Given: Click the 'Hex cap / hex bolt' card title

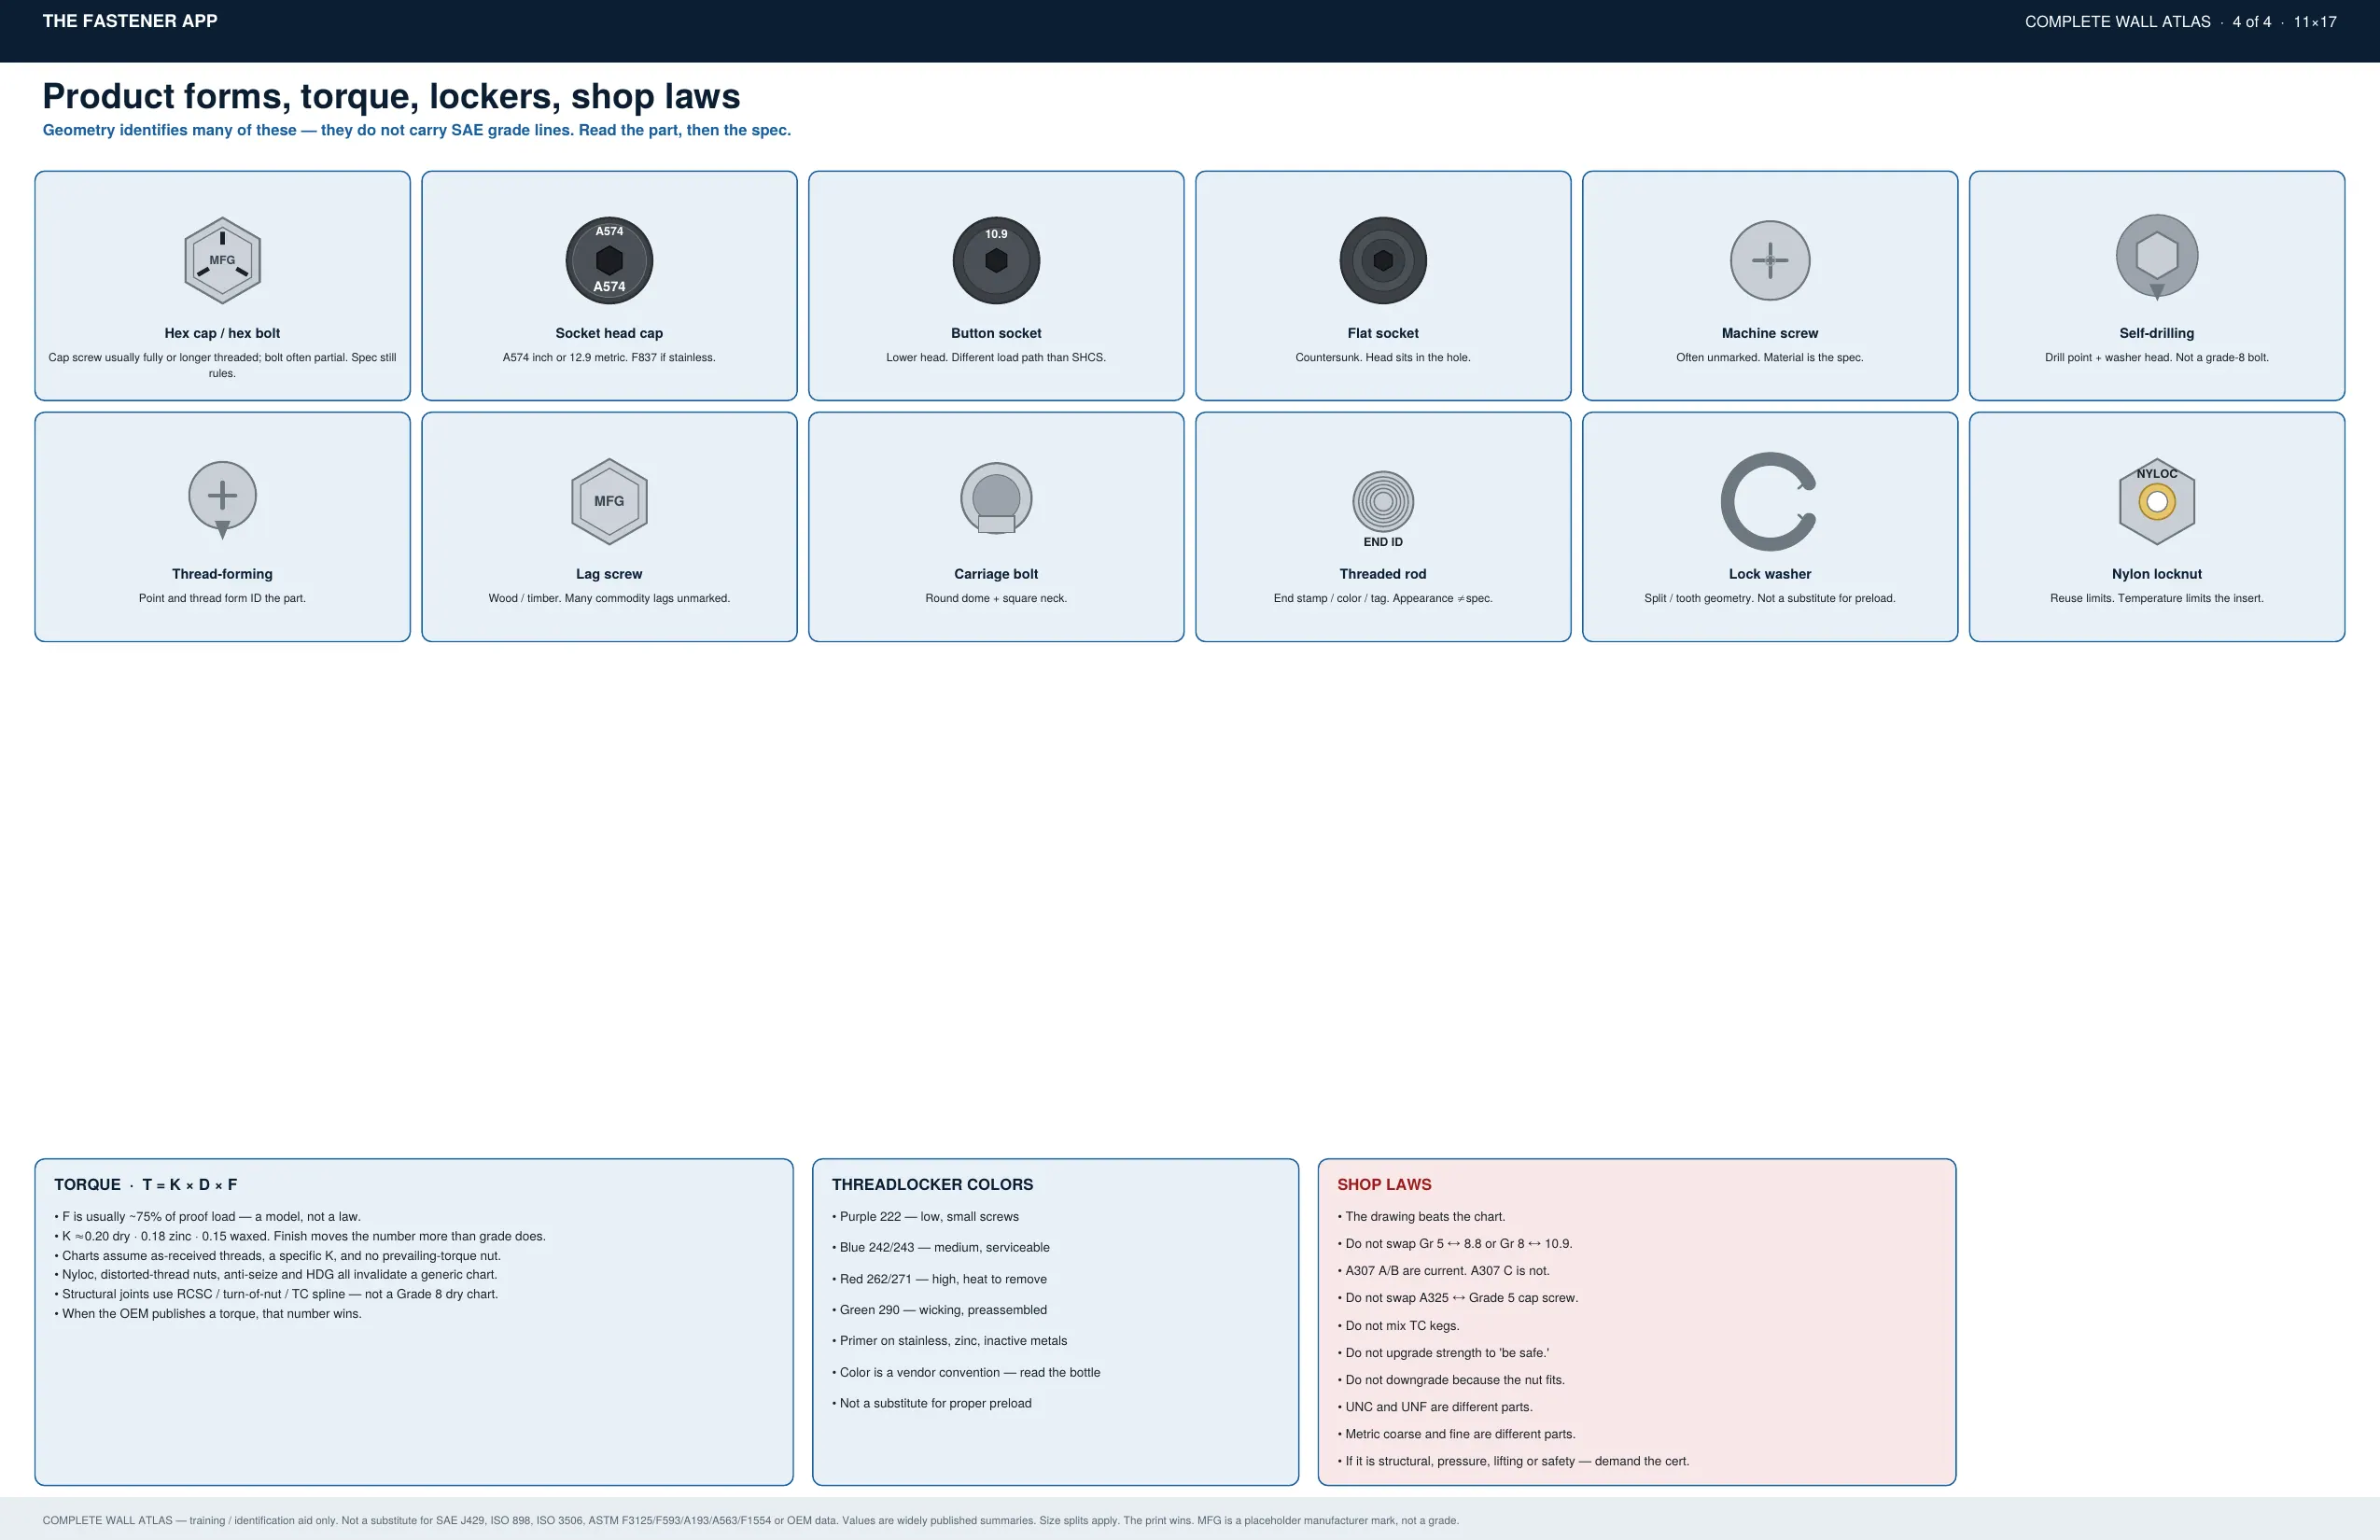Looking at the screenshot, I should pos(222,333).
